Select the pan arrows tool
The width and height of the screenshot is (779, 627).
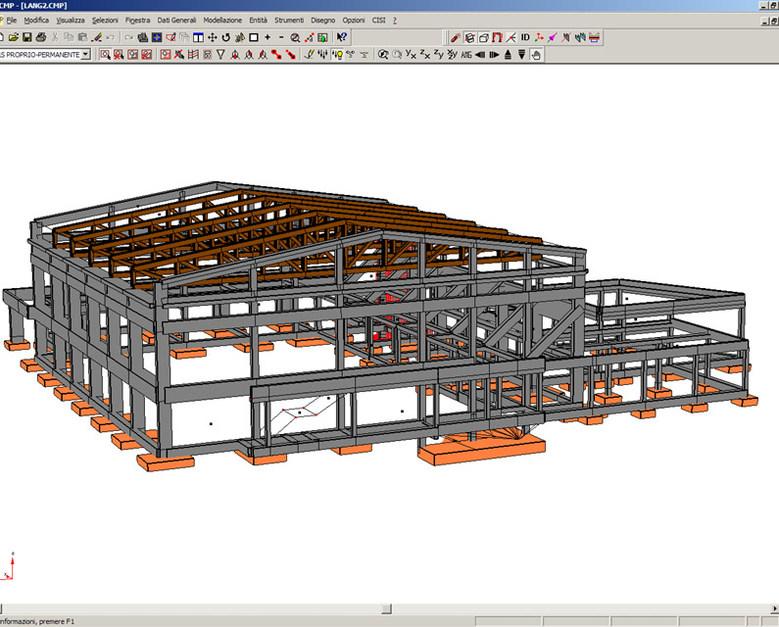pos(212,38)
